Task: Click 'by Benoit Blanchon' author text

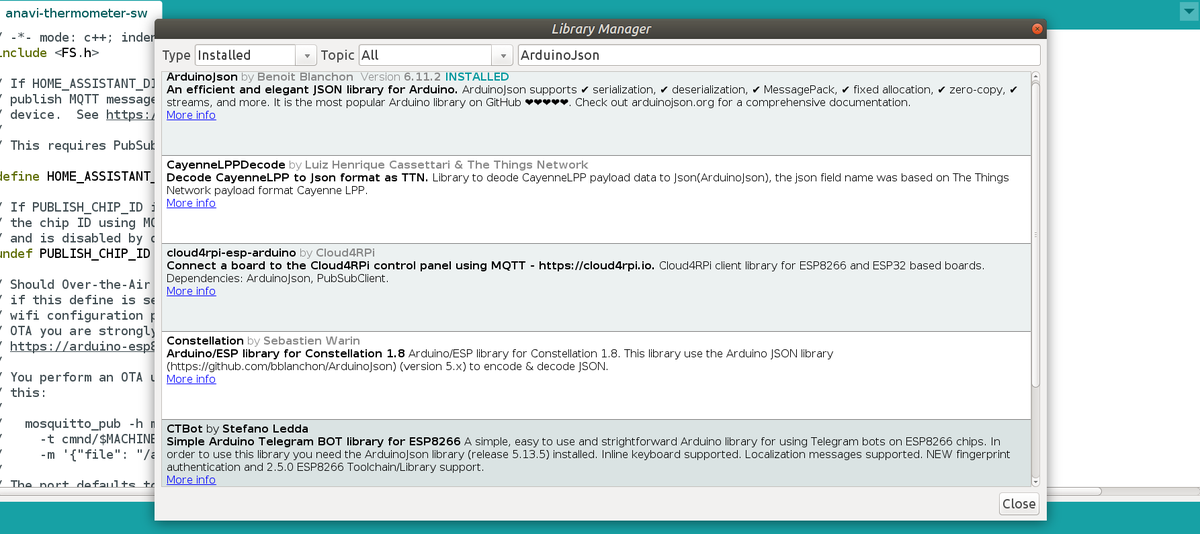Action: point(299,77)
